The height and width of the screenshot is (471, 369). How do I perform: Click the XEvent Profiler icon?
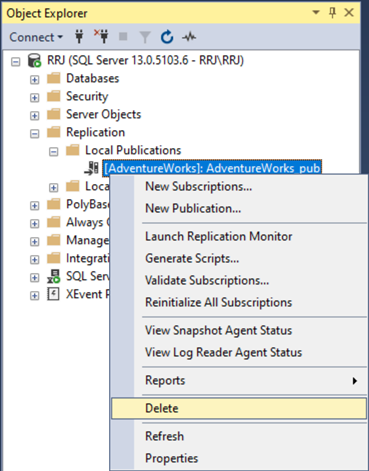point(53,294)
